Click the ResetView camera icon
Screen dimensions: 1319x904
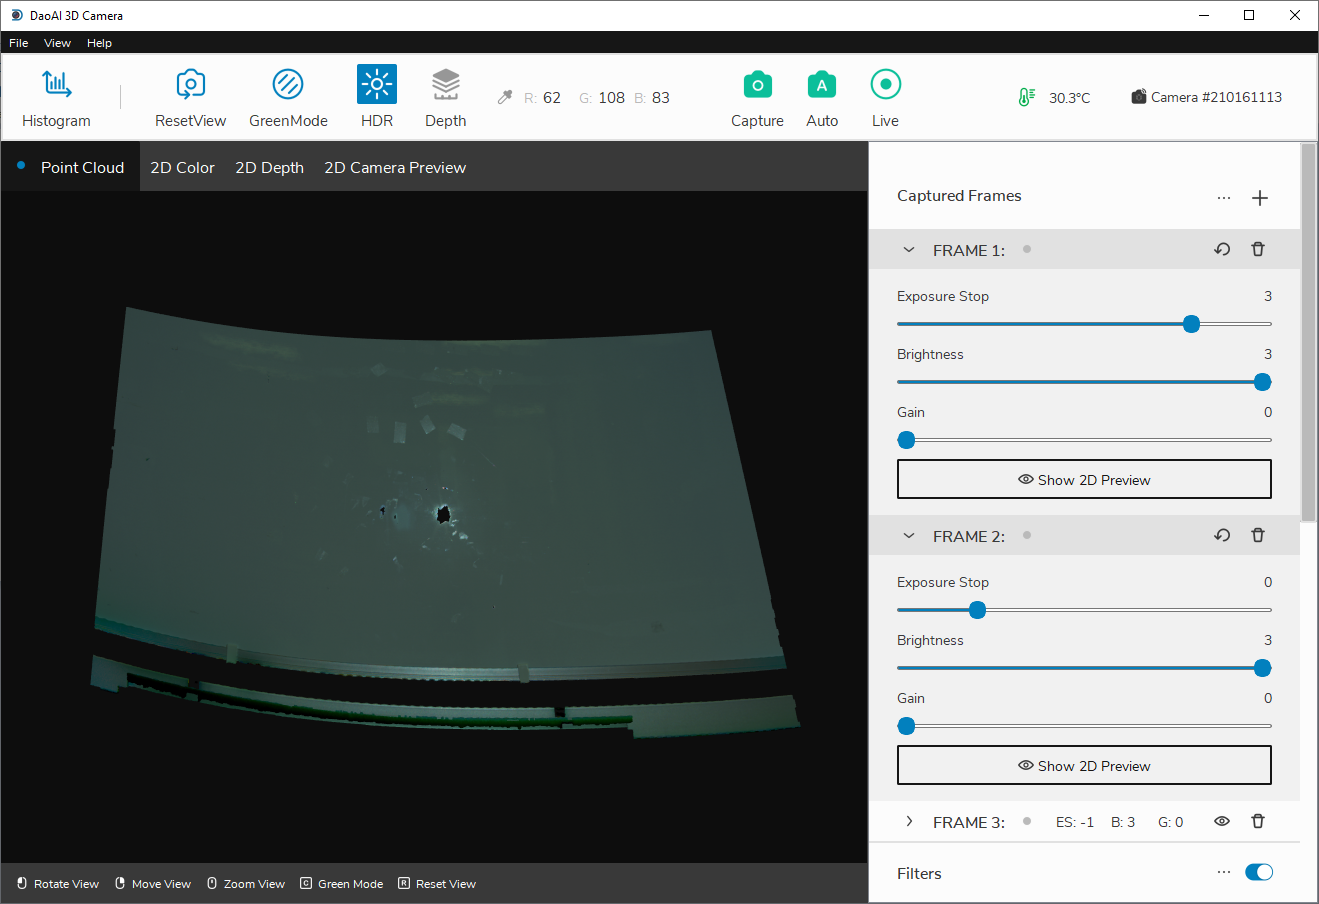click(190, 85)
